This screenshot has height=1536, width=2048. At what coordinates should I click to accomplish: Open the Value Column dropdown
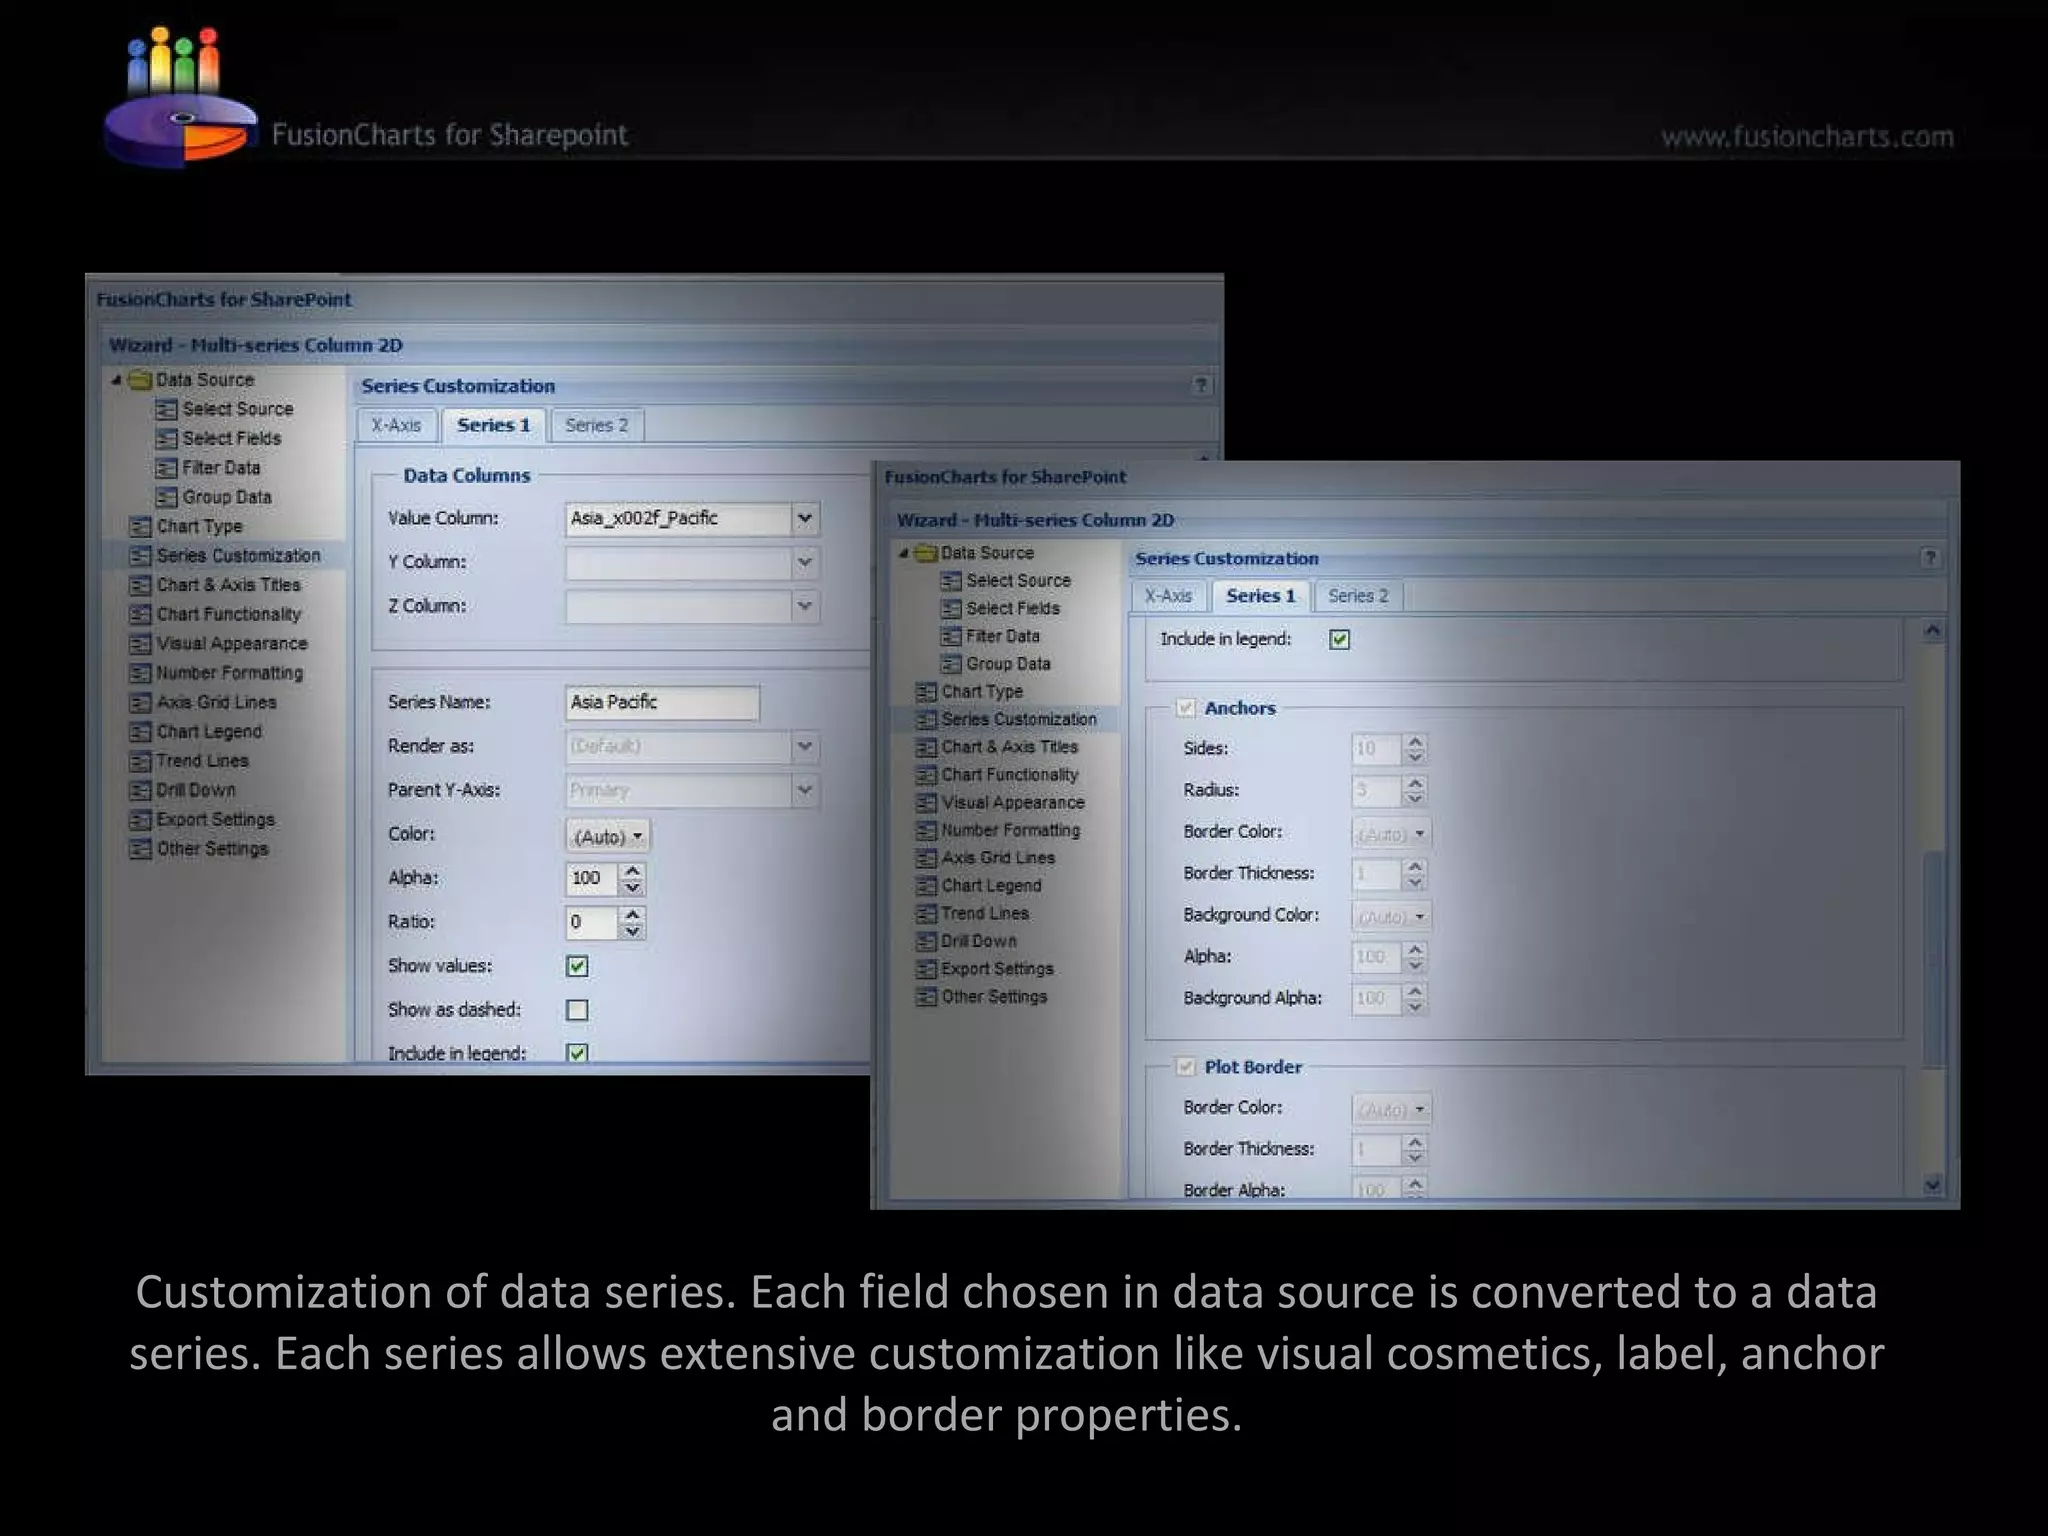(x=805, y=518)
